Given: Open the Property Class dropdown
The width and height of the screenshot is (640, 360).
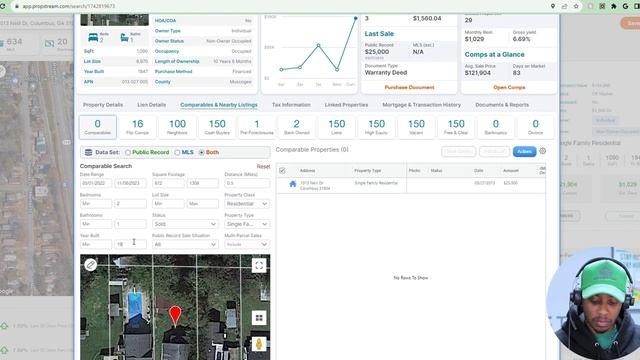Looking at the screenshot, I should [247, 204].
